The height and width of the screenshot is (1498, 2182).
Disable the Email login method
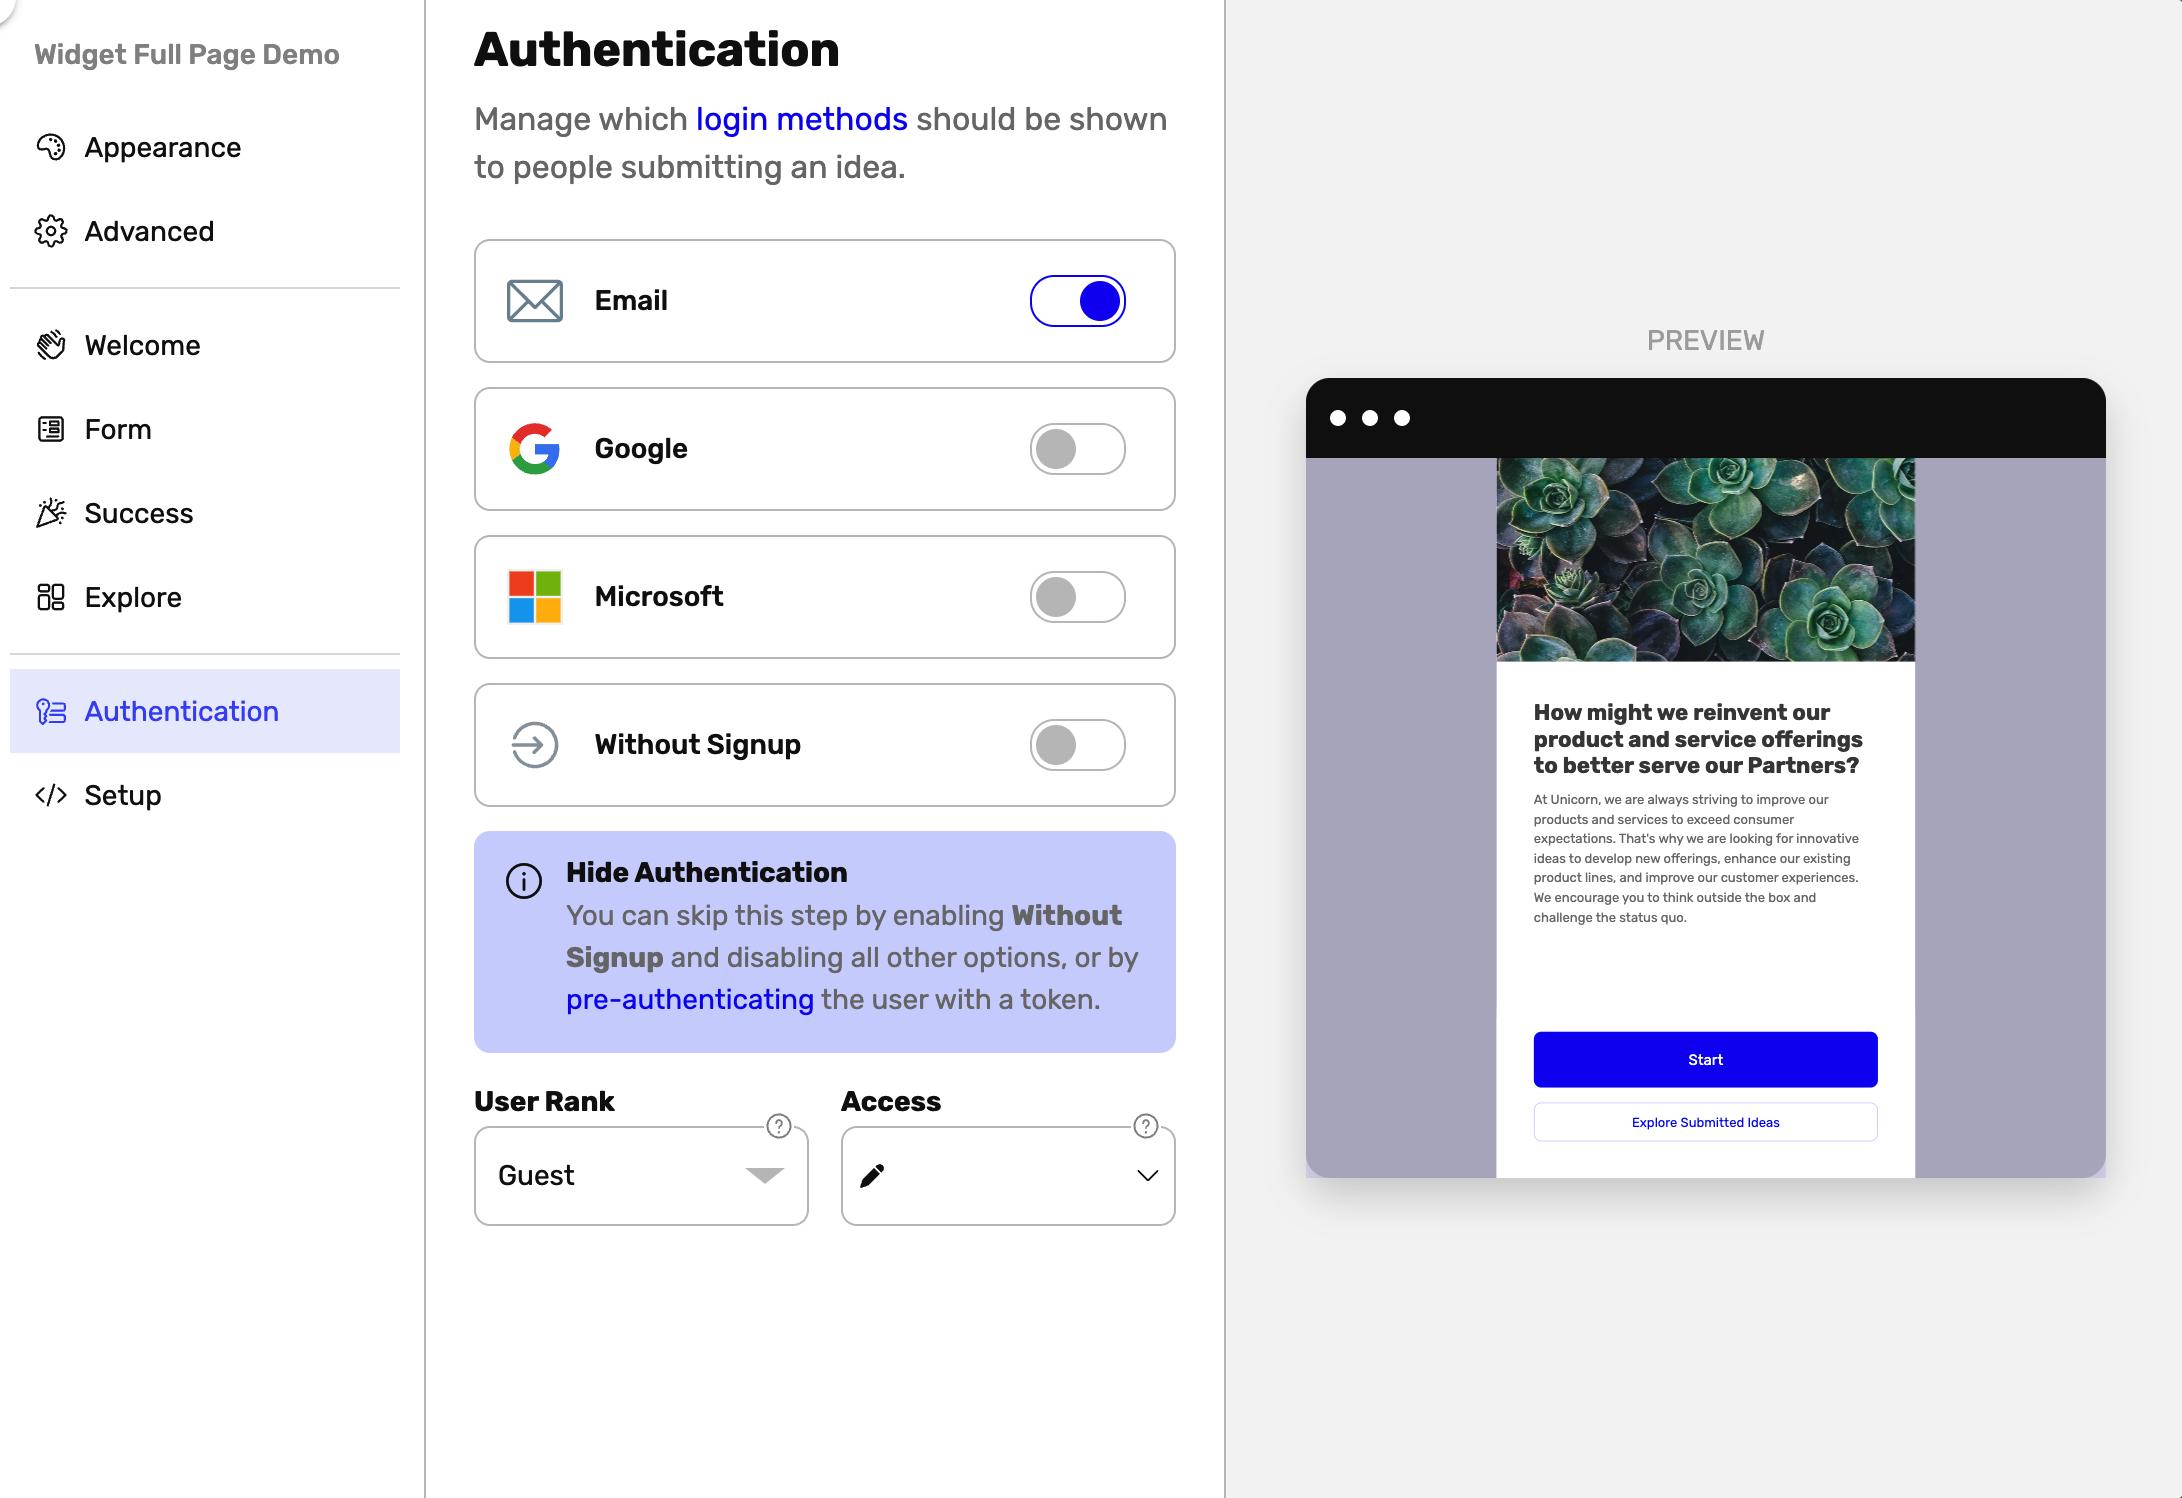tap(1078, 300)
